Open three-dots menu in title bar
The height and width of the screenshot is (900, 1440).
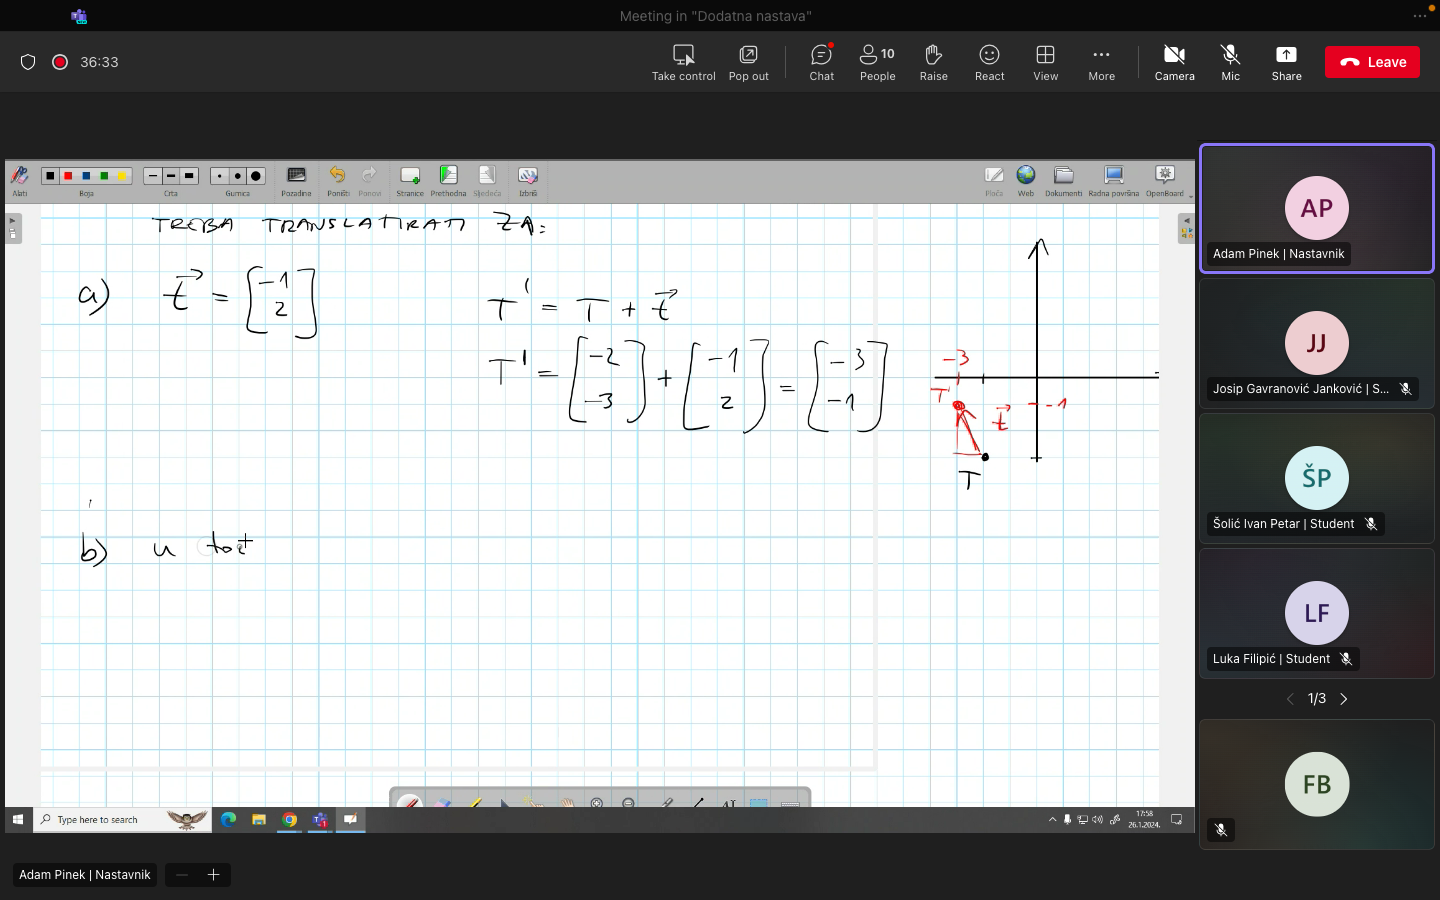pos(1419,16)
